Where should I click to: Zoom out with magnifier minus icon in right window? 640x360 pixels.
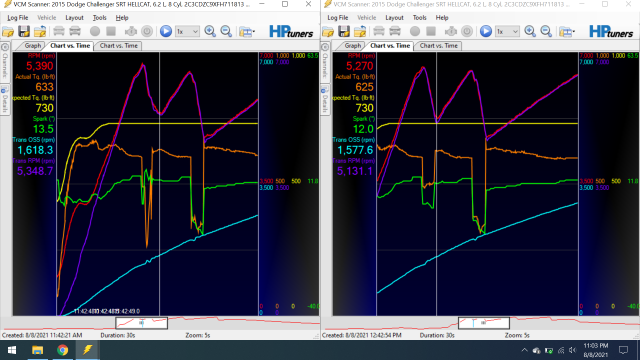(546, 31)
